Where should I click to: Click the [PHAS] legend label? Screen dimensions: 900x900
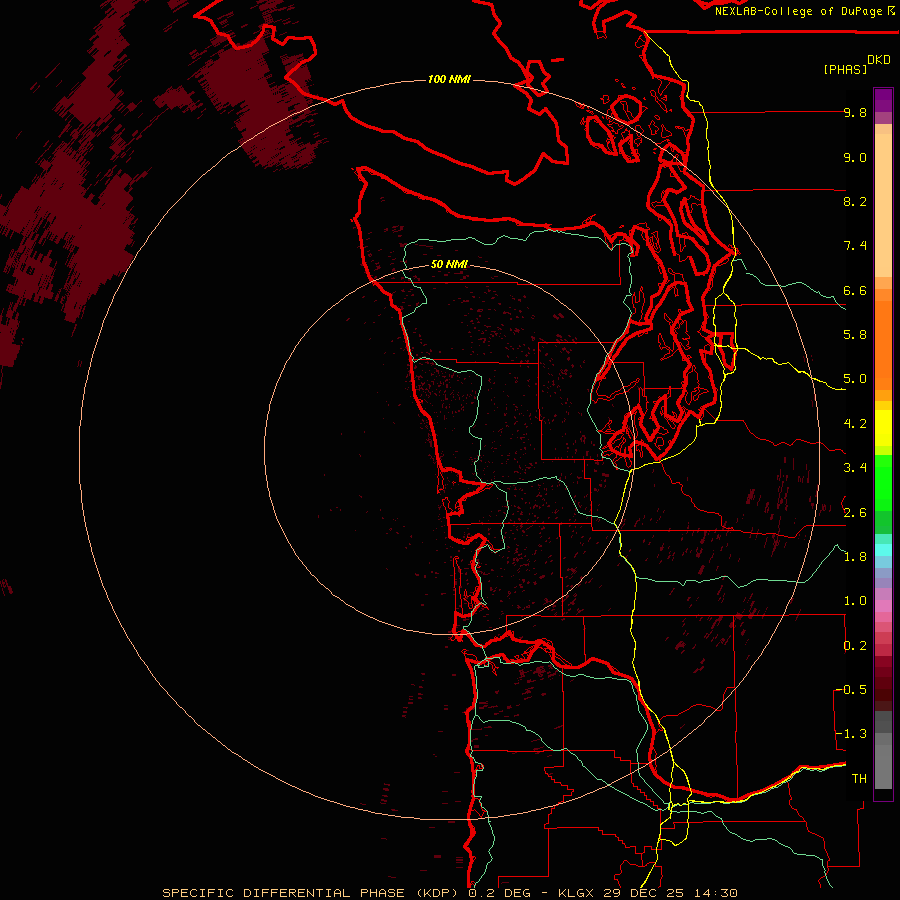(845, 69)
